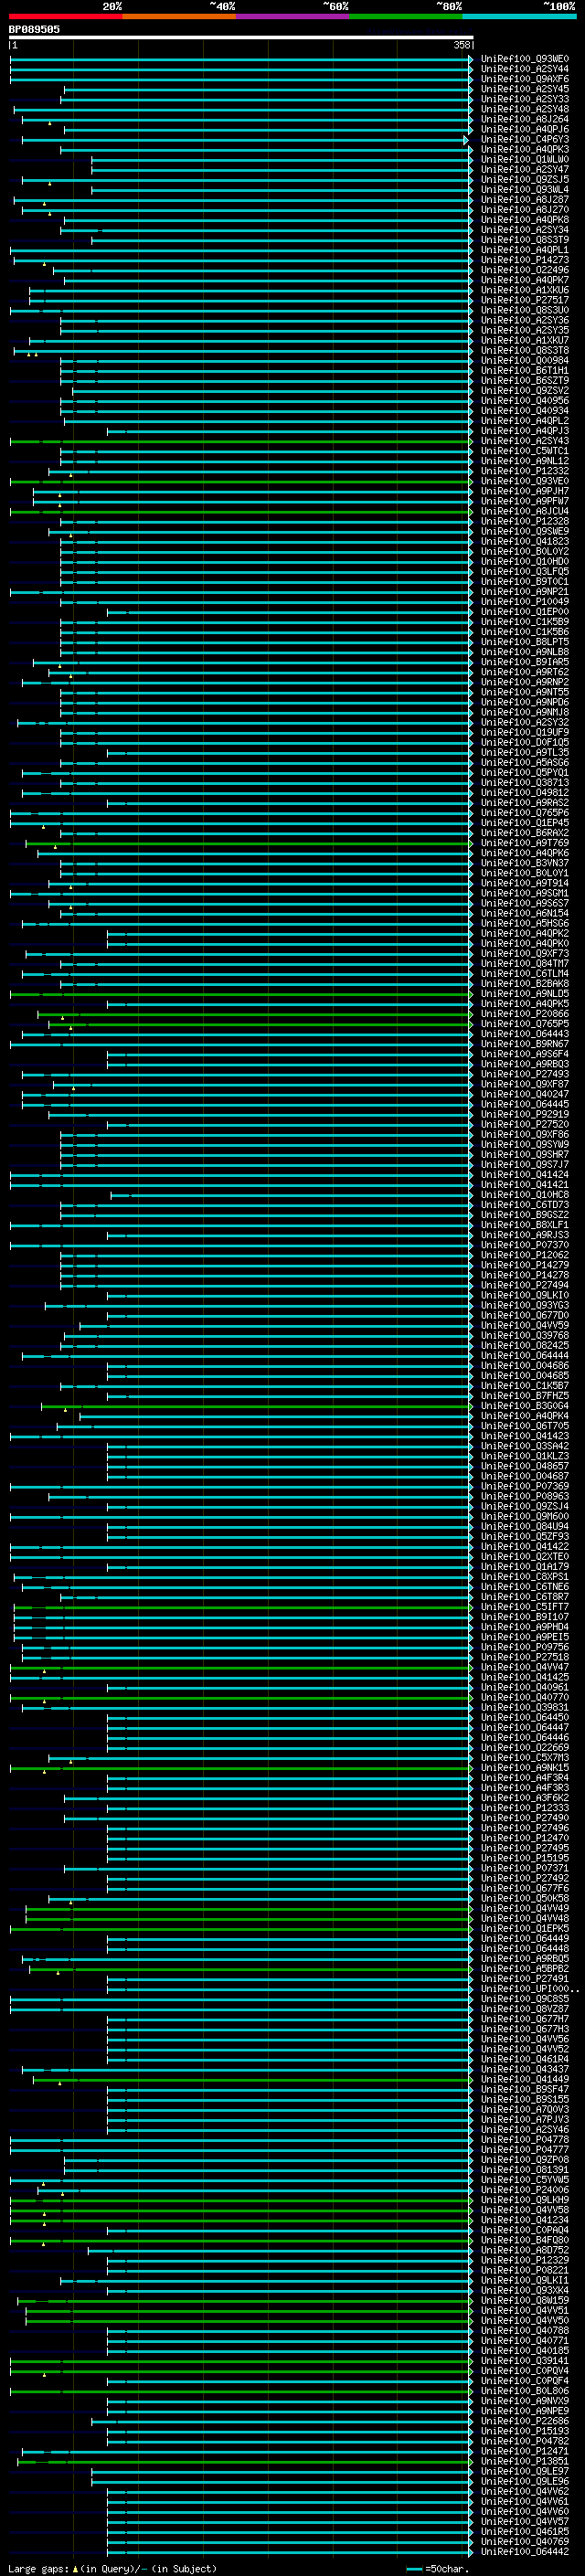Select label UniRef100_Q10HC8
The image size is (585, 2576).
click(525, 1195)
